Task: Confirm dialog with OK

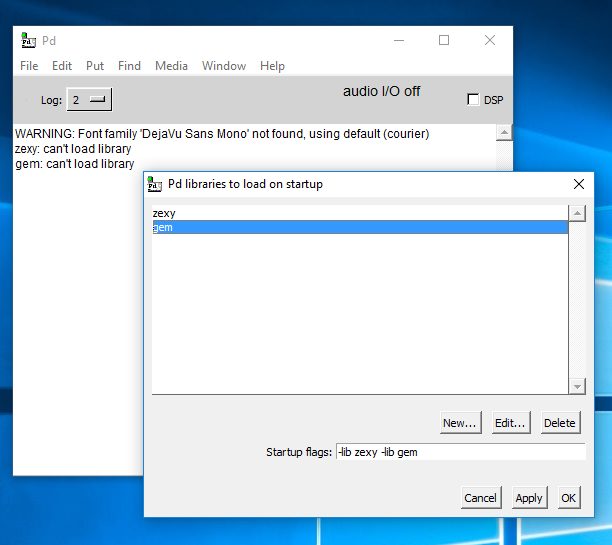Action: pyautogui.click(x=569, y=498)
